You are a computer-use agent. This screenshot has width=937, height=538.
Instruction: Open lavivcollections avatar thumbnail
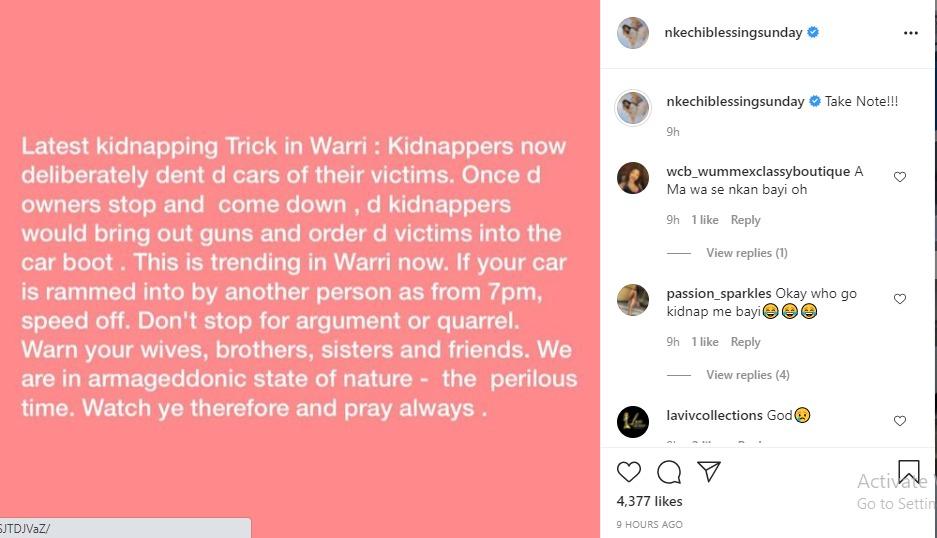(633, 421)
